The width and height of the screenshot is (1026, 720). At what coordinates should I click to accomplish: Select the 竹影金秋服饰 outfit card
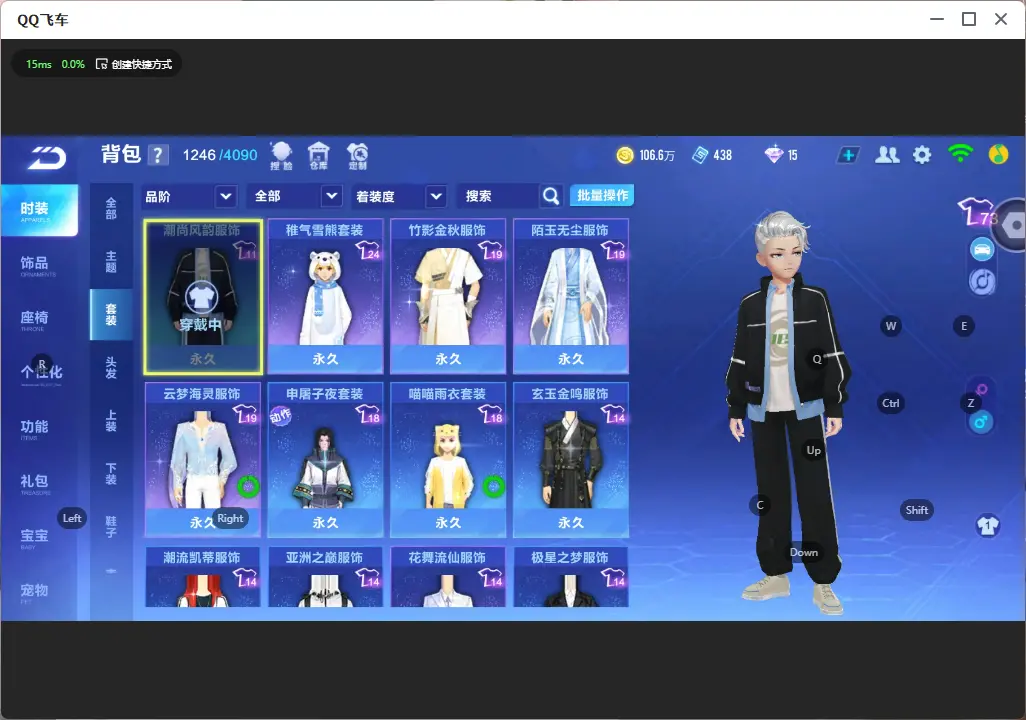tap(448, 297)
